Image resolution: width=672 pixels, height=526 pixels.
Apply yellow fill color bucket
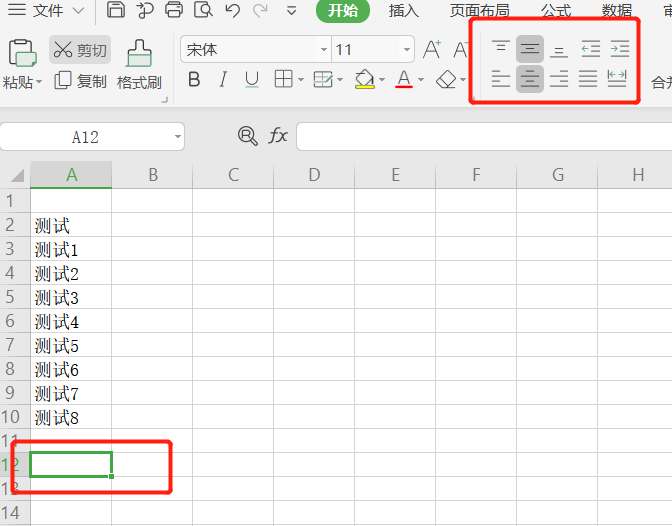click(x=365, y=79)
